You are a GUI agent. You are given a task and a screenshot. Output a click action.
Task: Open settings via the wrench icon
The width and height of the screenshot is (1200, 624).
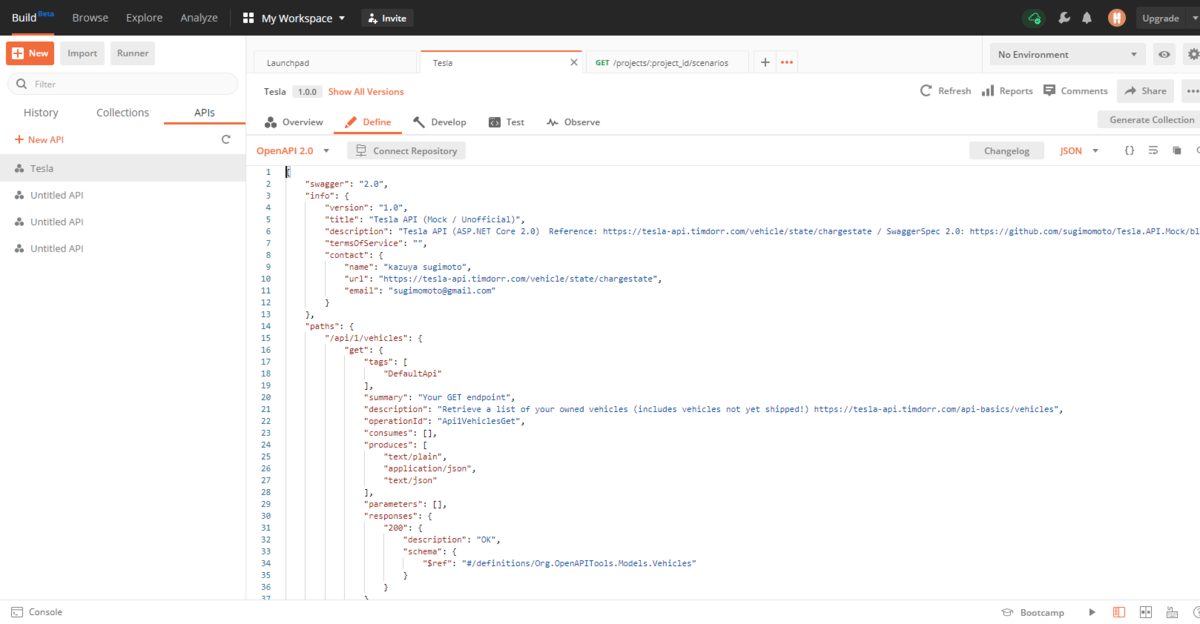[1064, 18]
